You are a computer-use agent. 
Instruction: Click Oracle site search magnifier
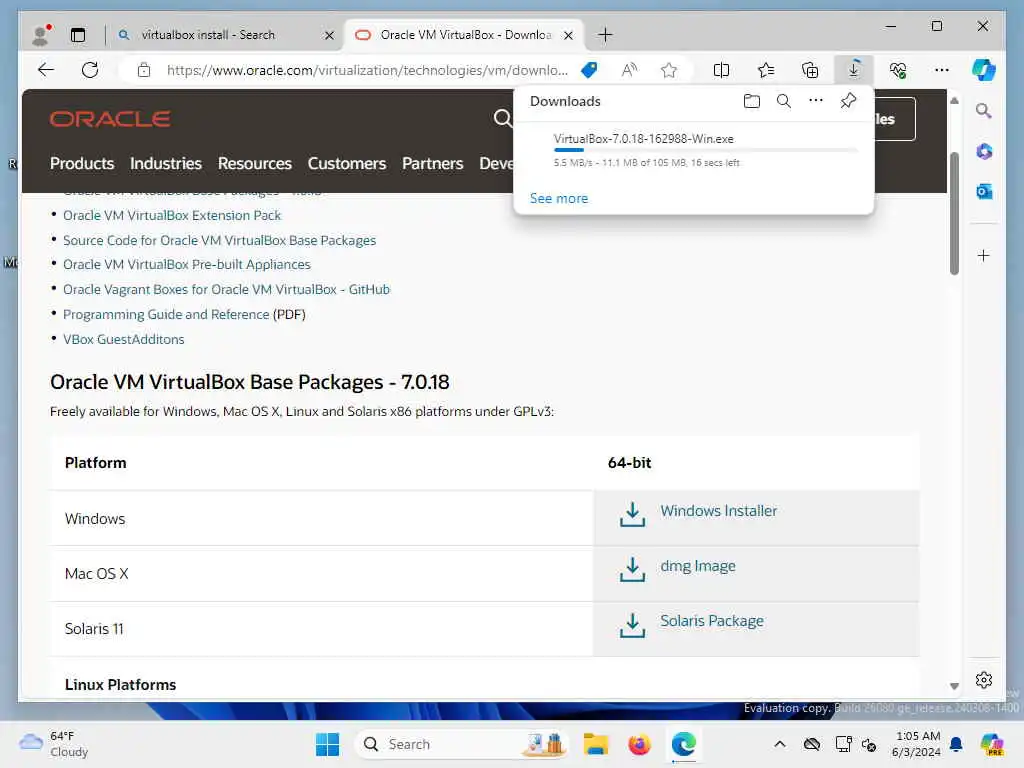[x=502, y=118]
